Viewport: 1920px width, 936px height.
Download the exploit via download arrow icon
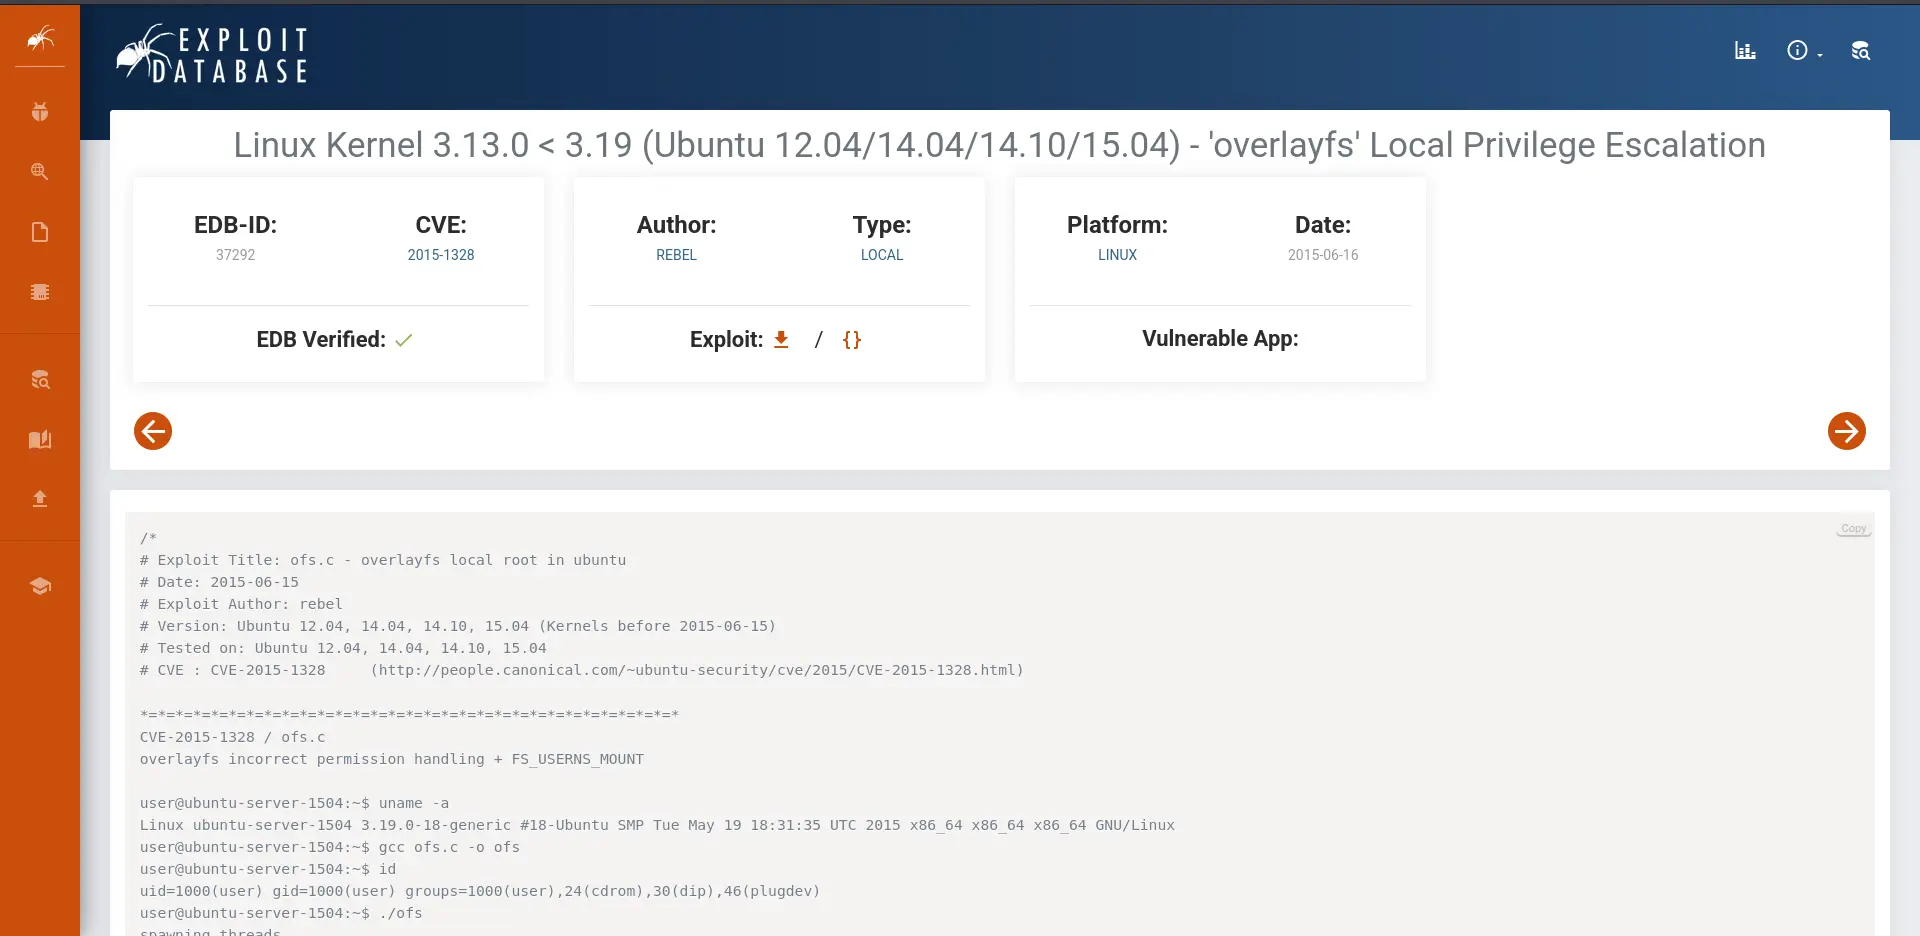(782, 340)
